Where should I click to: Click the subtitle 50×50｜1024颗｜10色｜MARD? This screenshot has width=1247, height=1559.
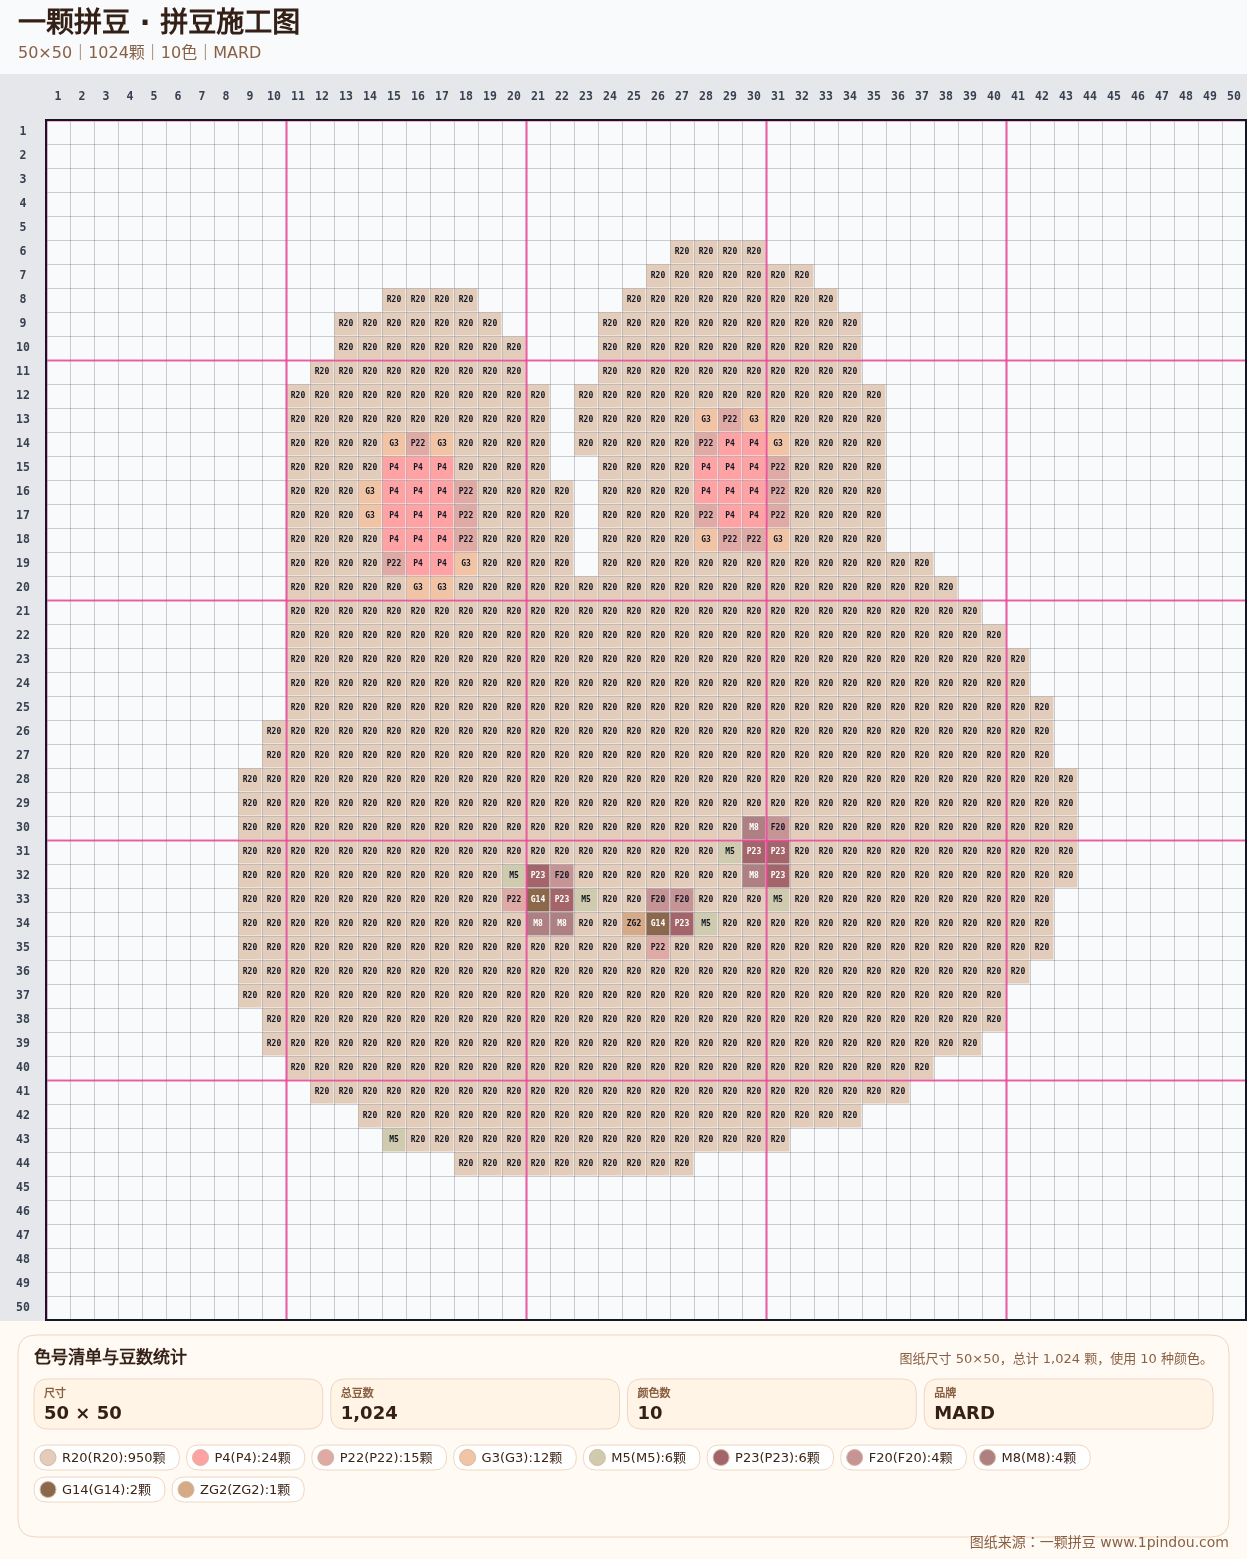139,52
